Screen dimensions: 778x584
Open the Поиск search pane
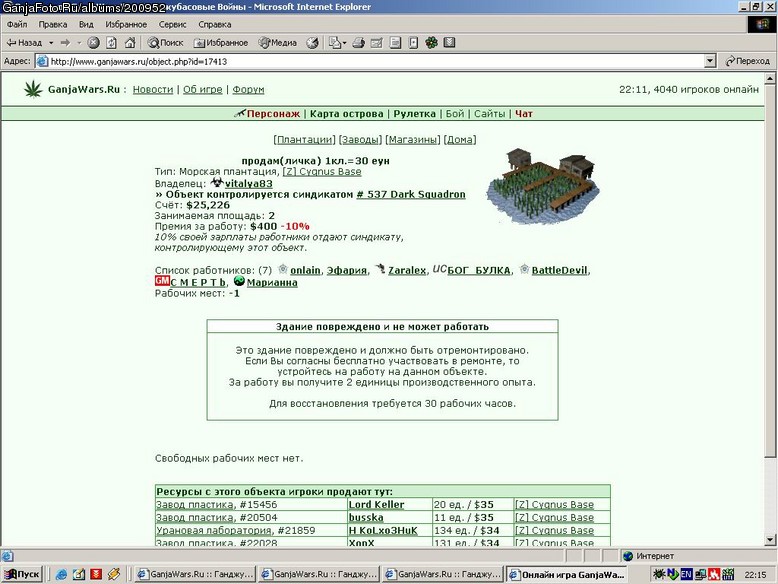(x=166, y=43)
